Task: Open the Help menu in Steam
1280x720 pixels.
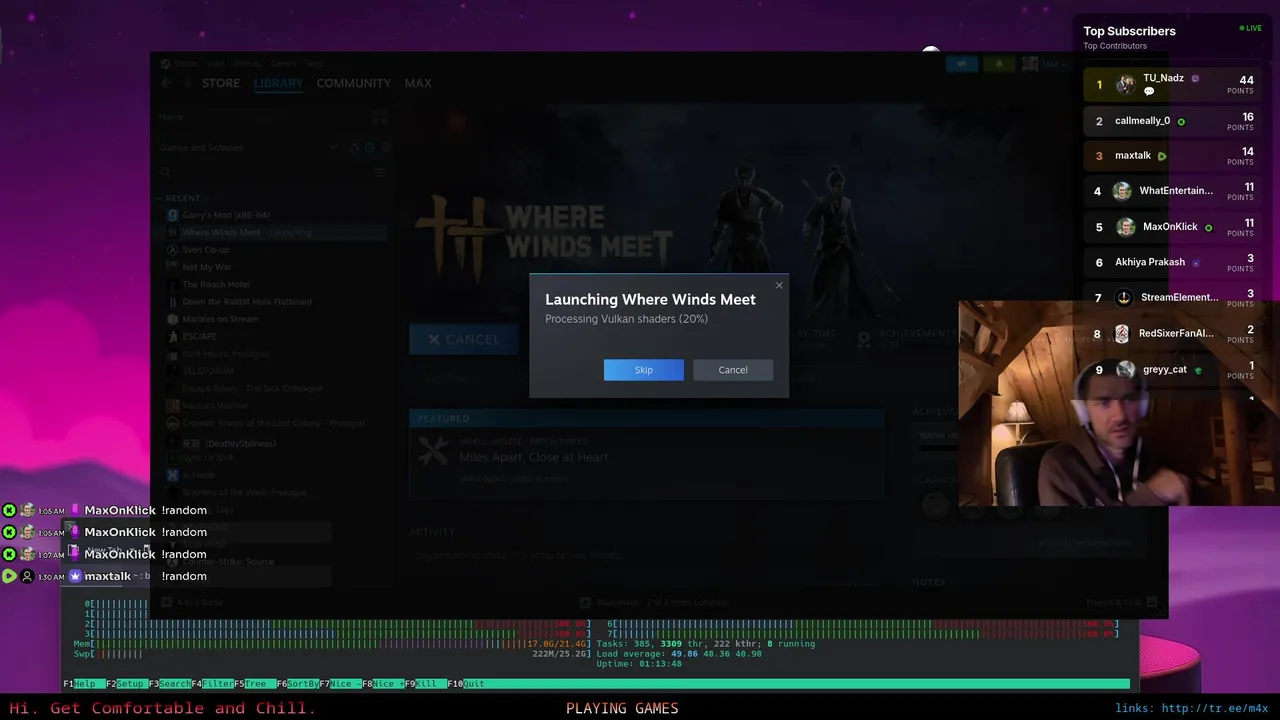Action: [x=314, y=64]
